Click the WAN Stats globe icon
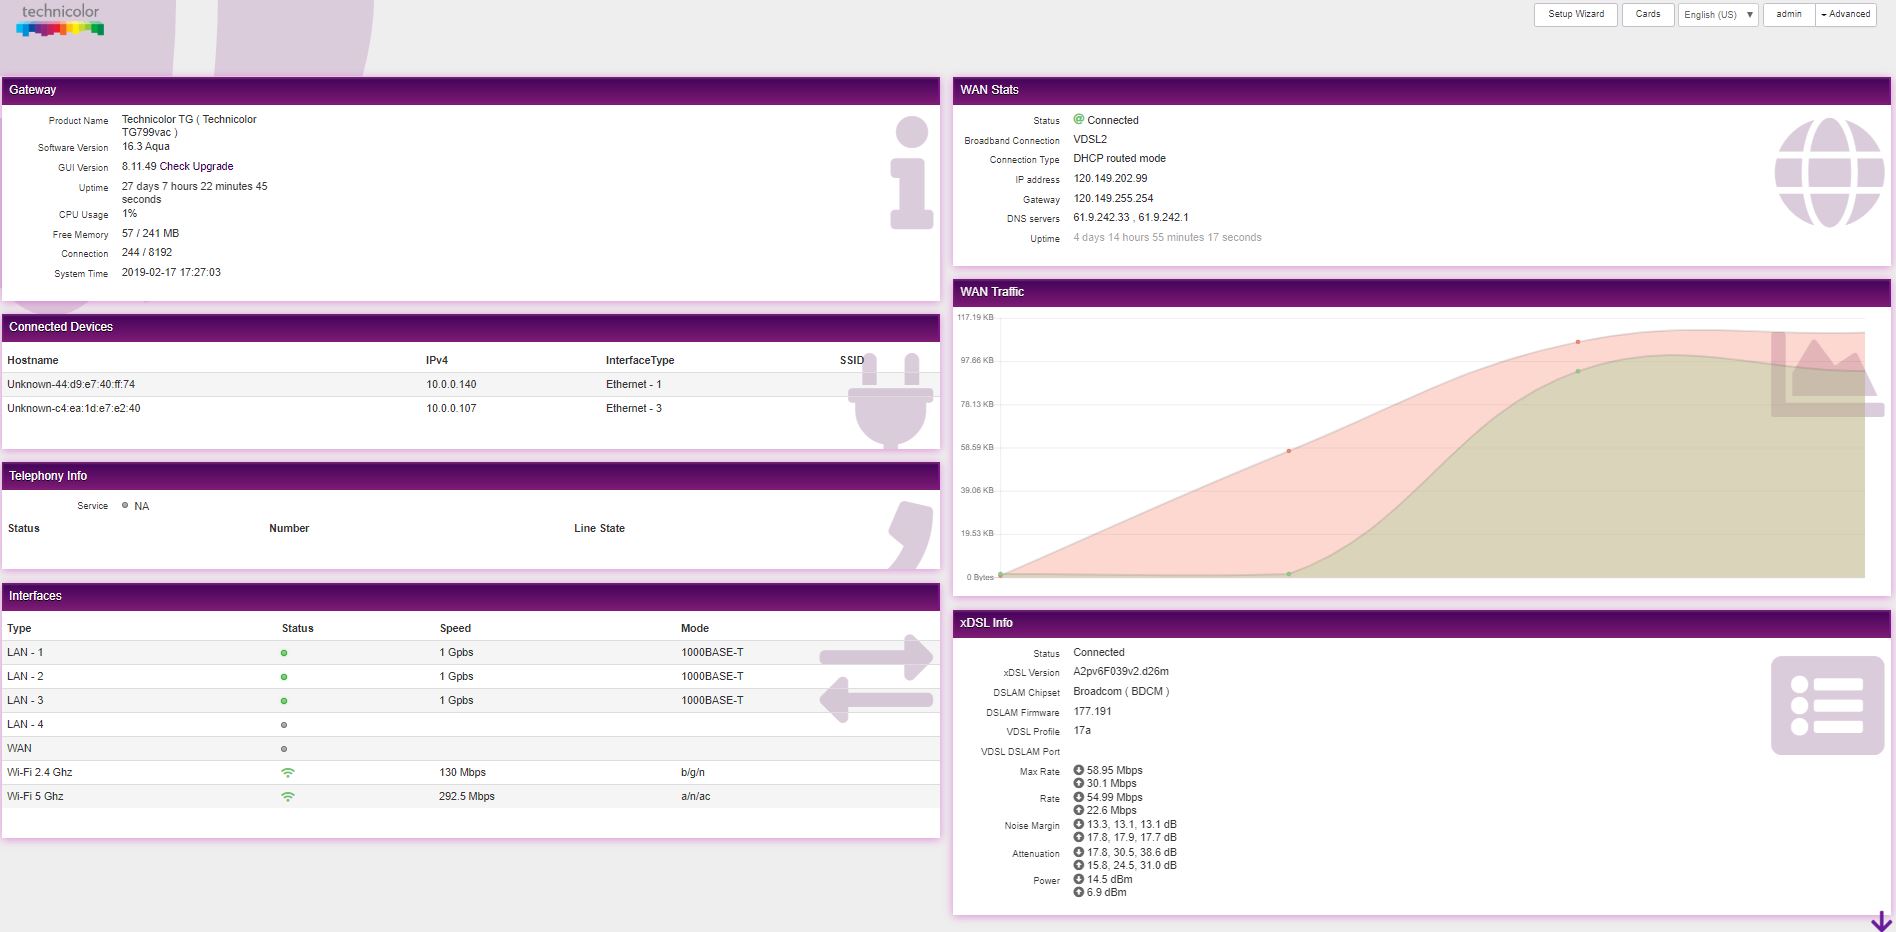Screen dimensions: 1896x932 click(x=1829, y=173)
